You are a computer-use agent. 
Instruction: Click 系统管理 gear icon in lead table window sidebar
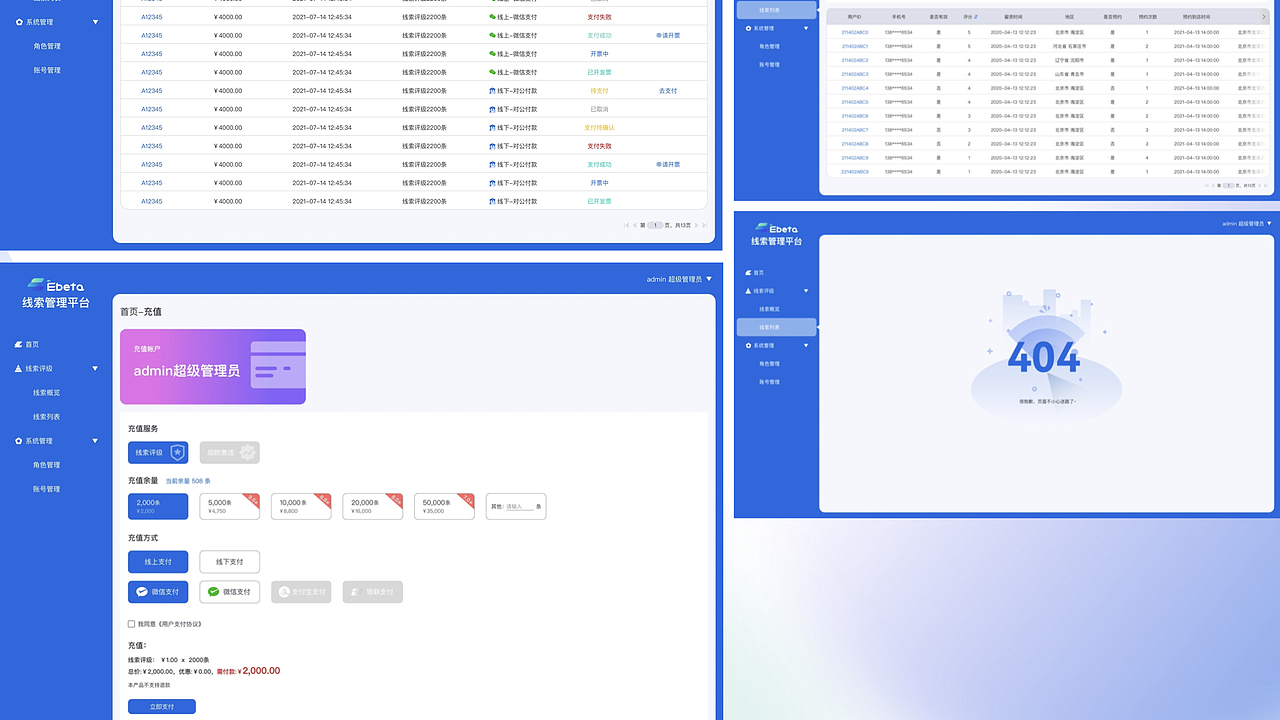pyautogui.click(x=748, y=28)
